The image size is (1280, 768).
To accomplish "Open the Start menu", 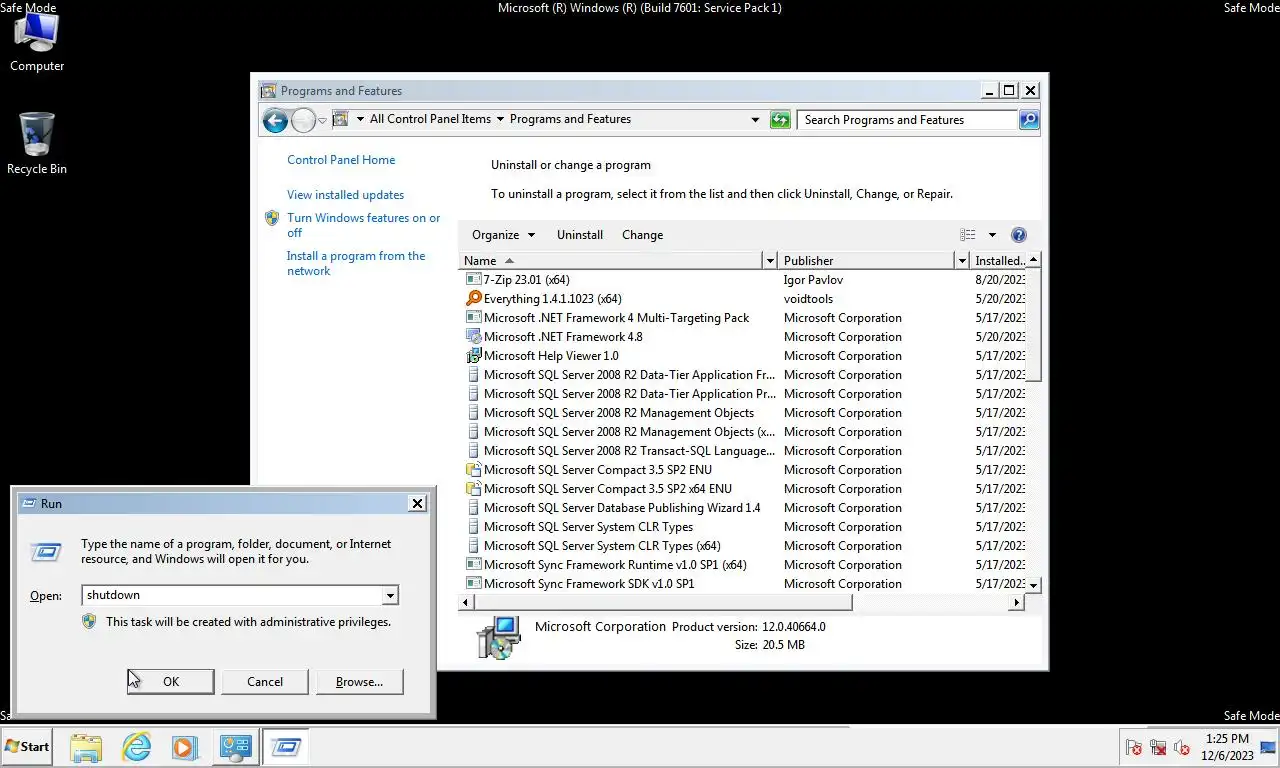I will pos(27,747).
